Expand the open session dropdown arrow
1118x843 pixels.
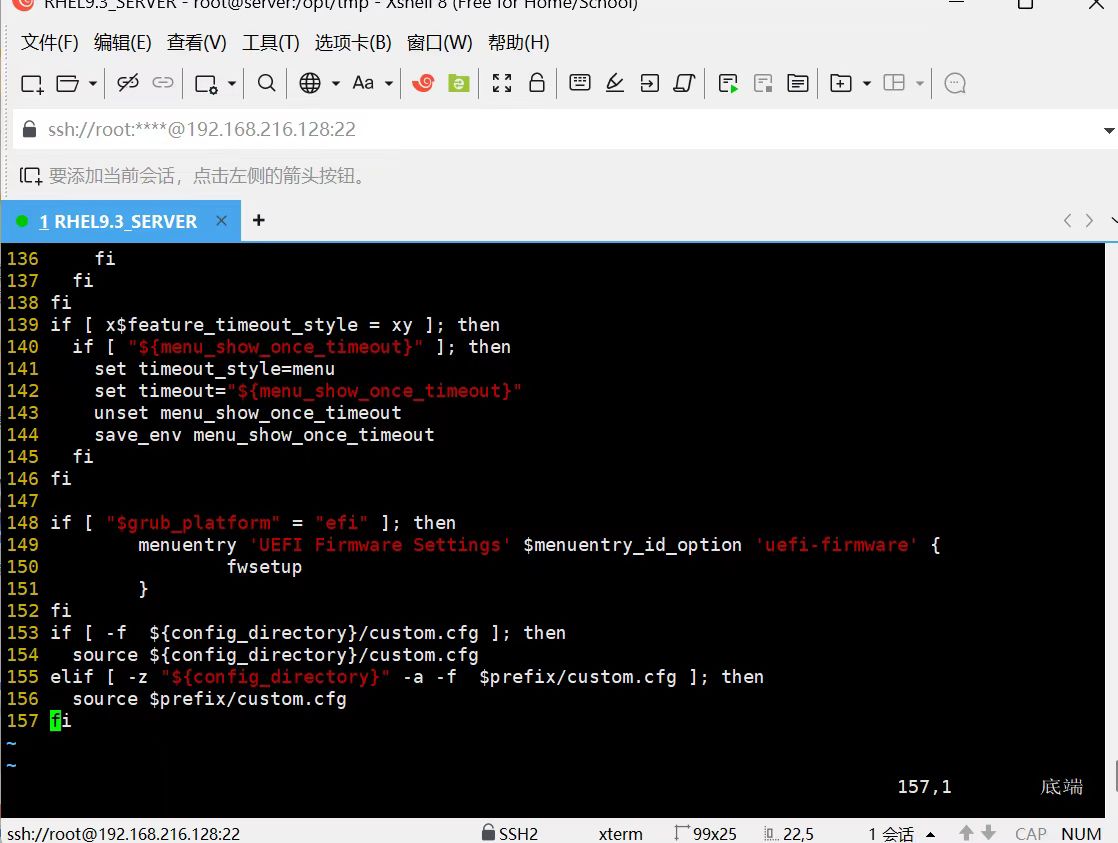[92, 83]
